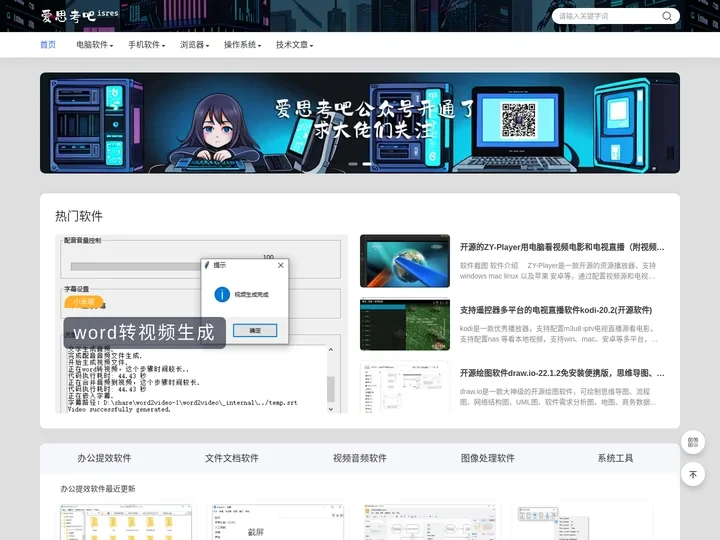Select the first banner carousel dot
The image size is (720, 540).
pos(353,164)
